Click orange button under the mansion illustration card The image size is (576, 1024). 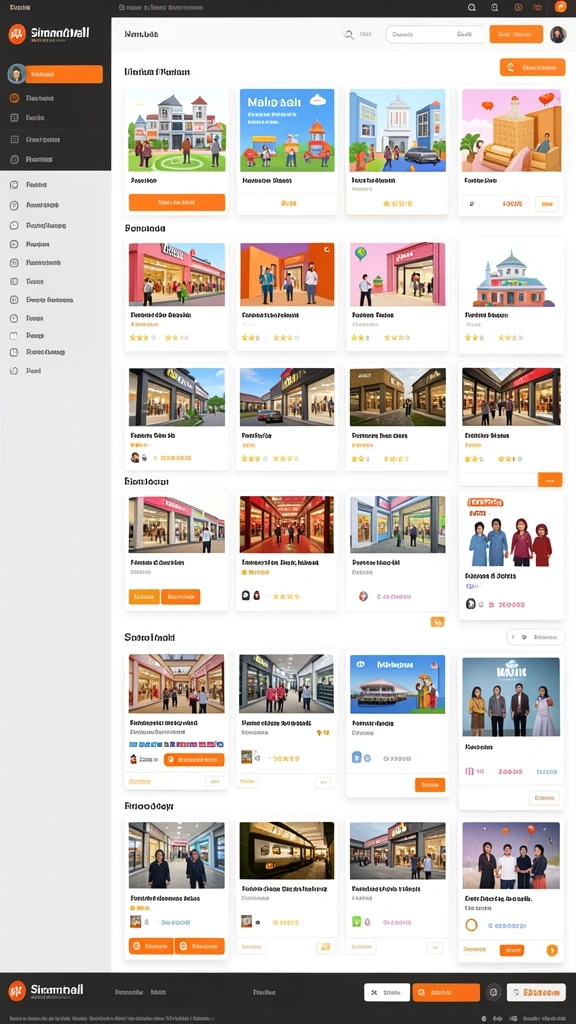pyautogui.click(x=177, y=202)
